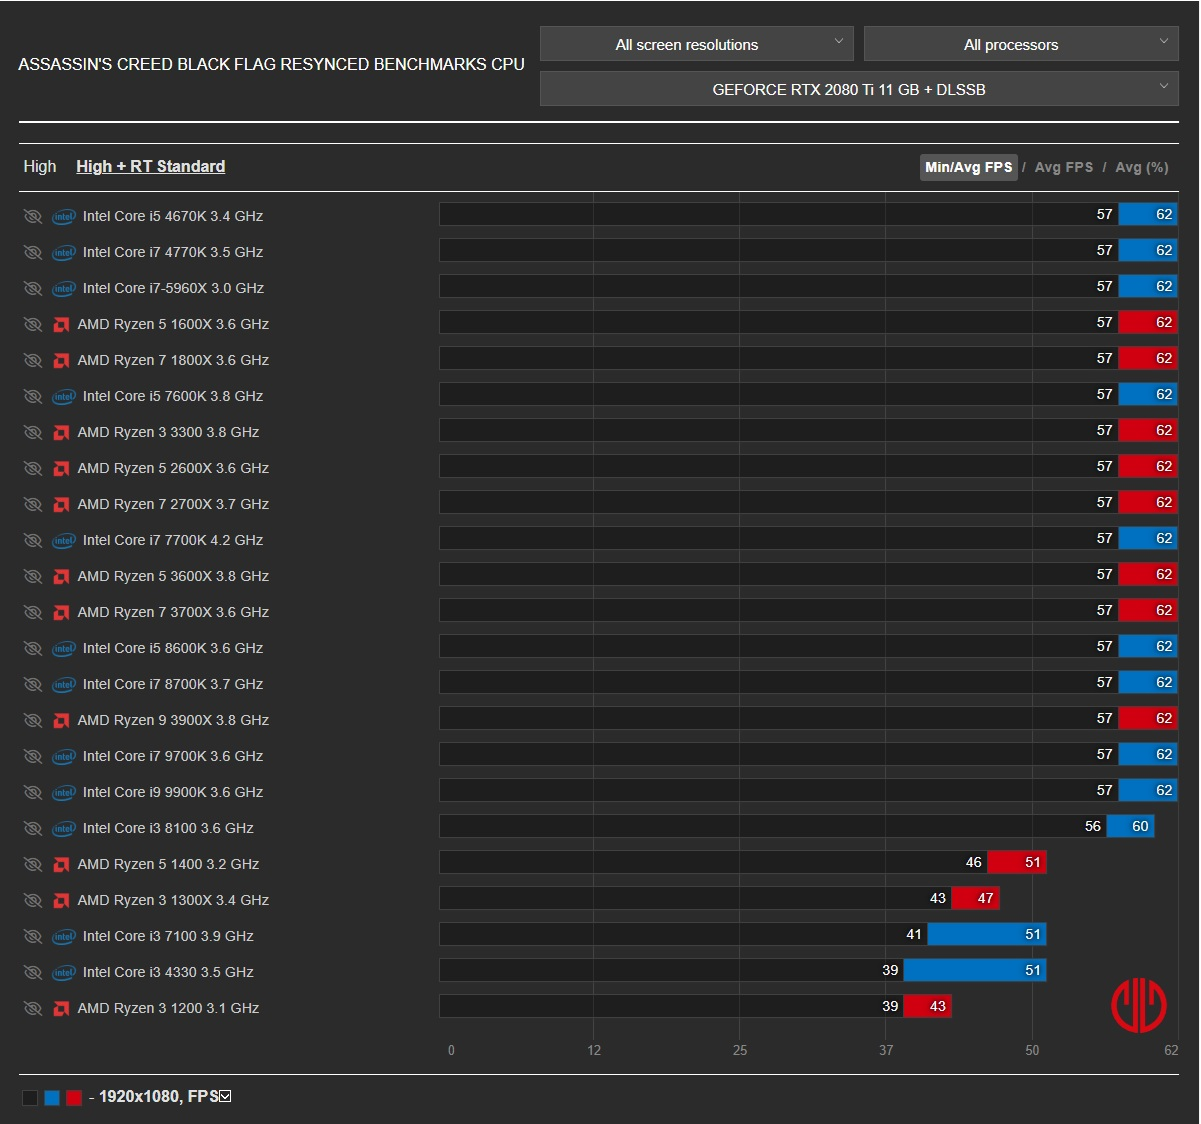Toggle eye icon for AMD Ryzen 5 2600X
Image resolution: width=1201 pixels, height=1124 pixels.
pos(32,469)
